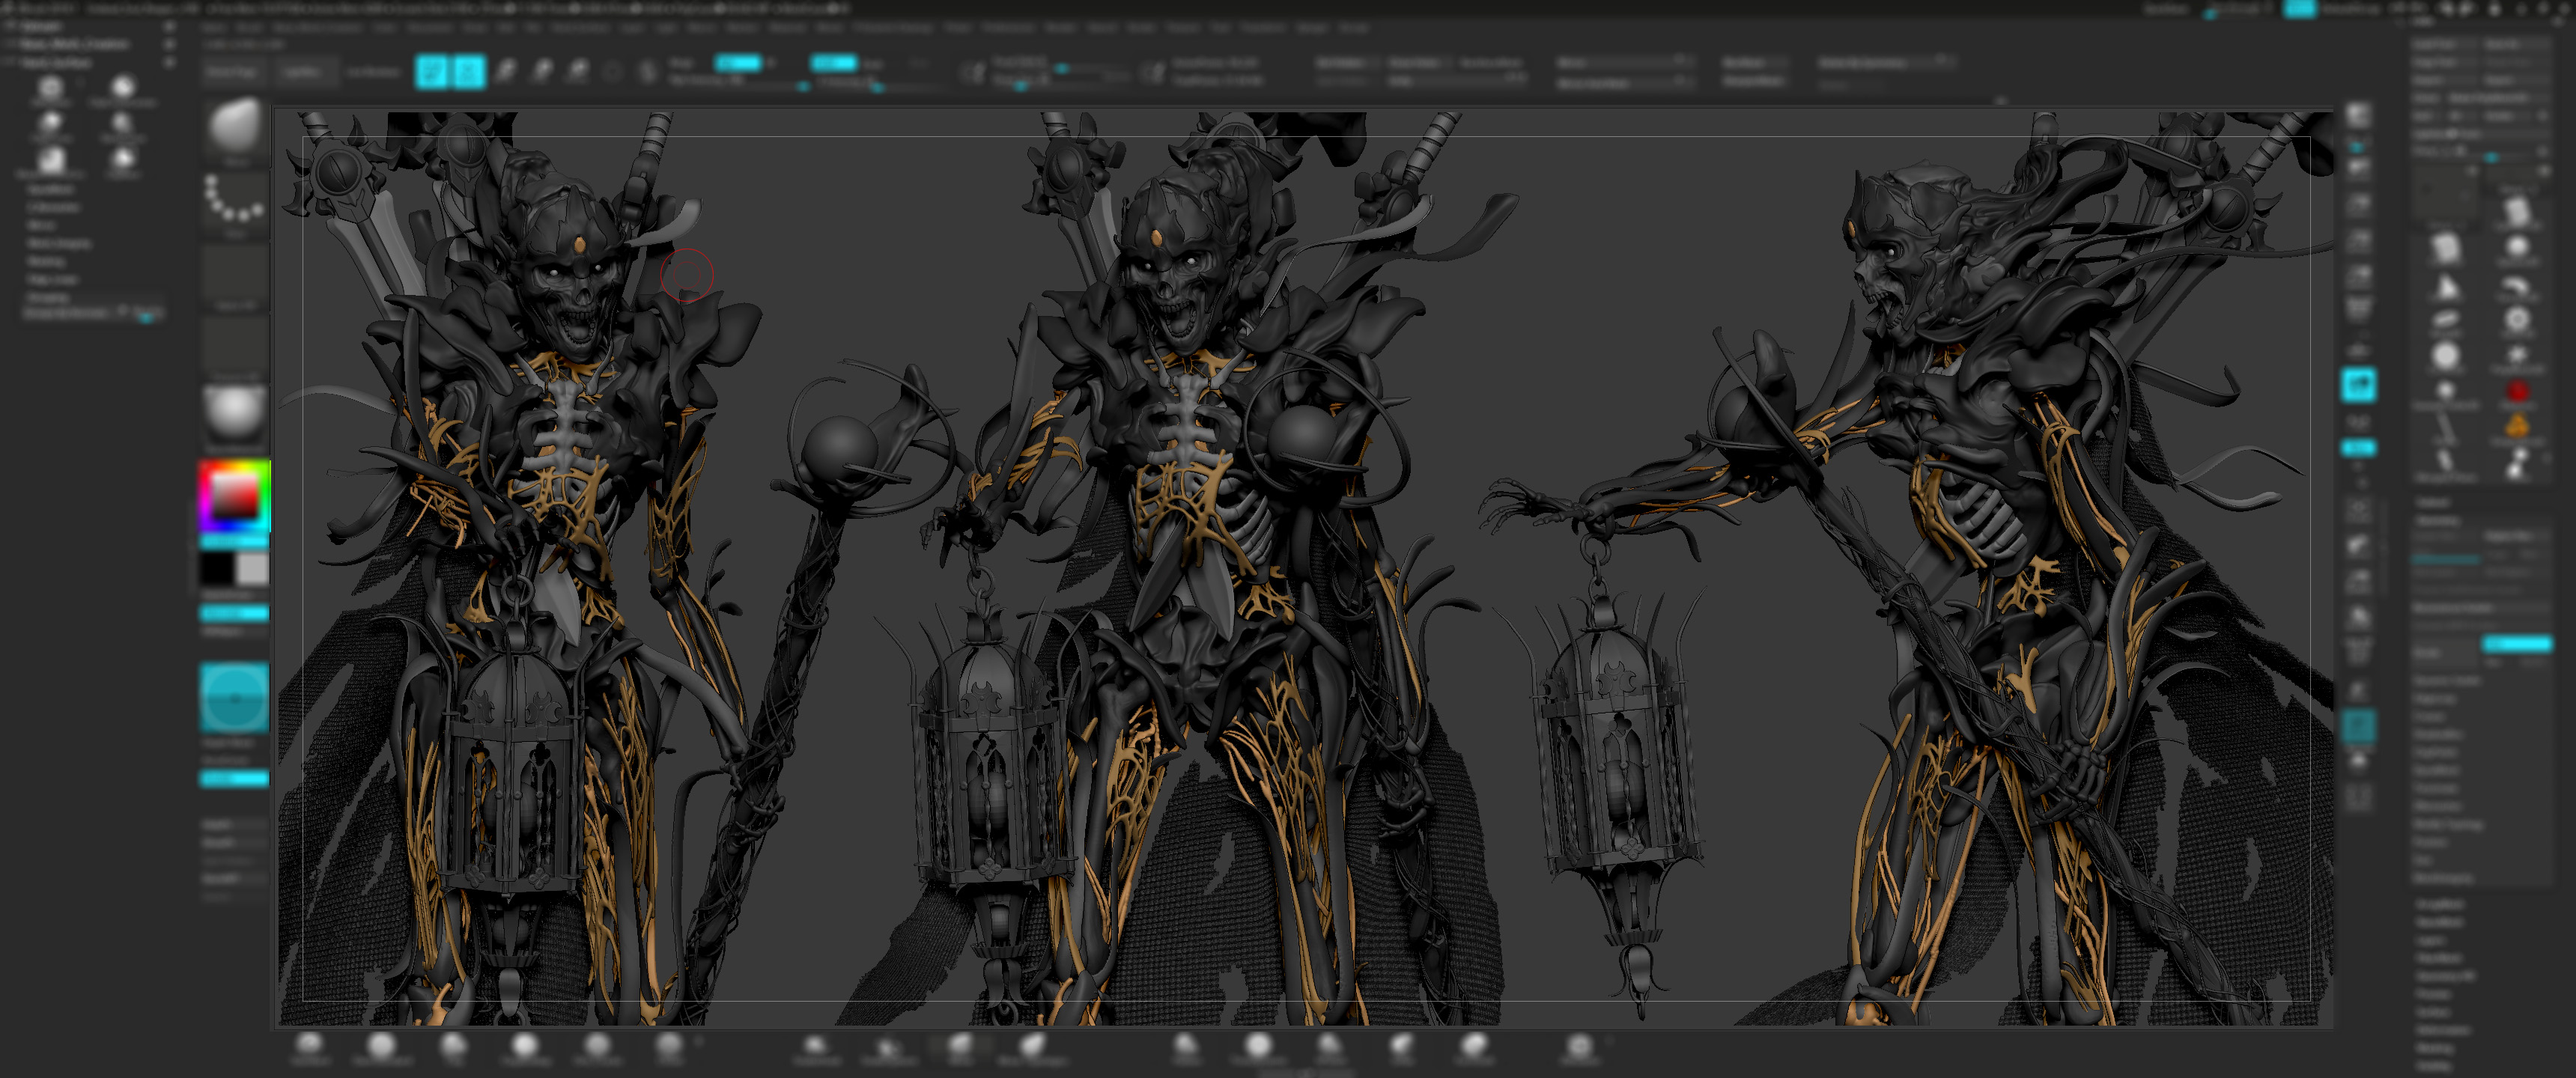
Task: Select the light gray main color swatch
Action: pyautogui.click(x=252, y=568)
